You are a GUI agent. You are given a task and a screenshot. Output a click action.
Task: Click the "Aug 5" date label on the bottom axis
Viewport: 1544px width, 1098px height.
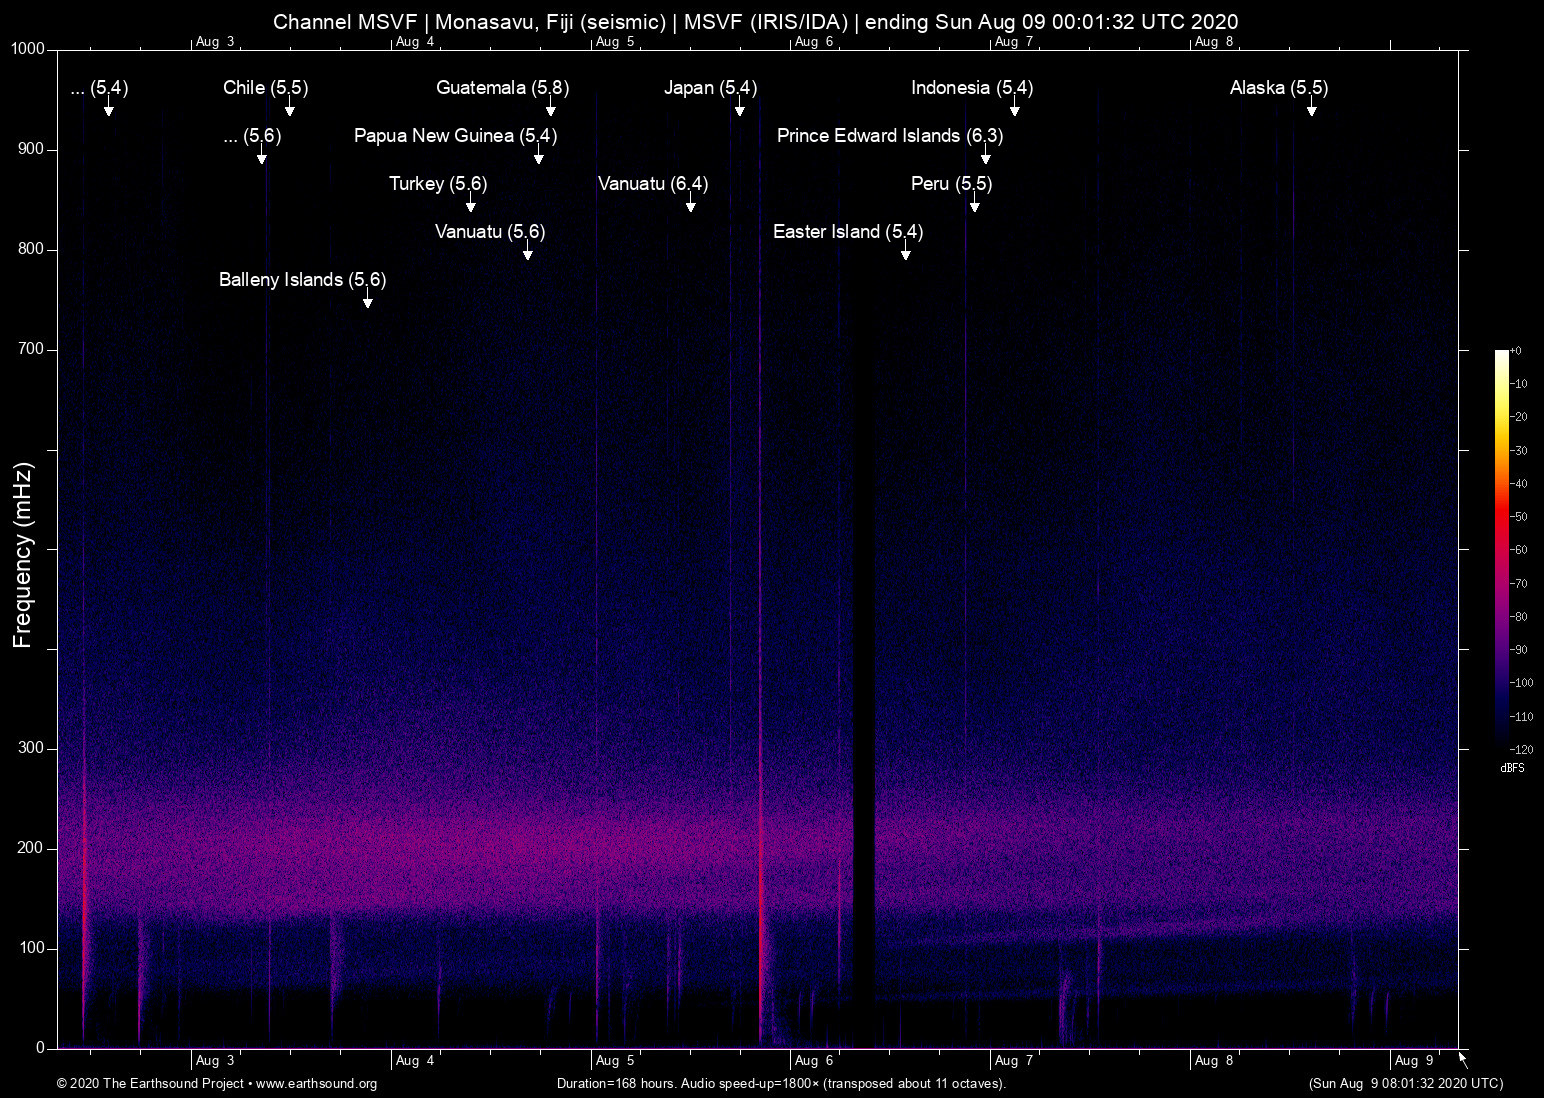pyautogui.click(x=615, y=1061)
